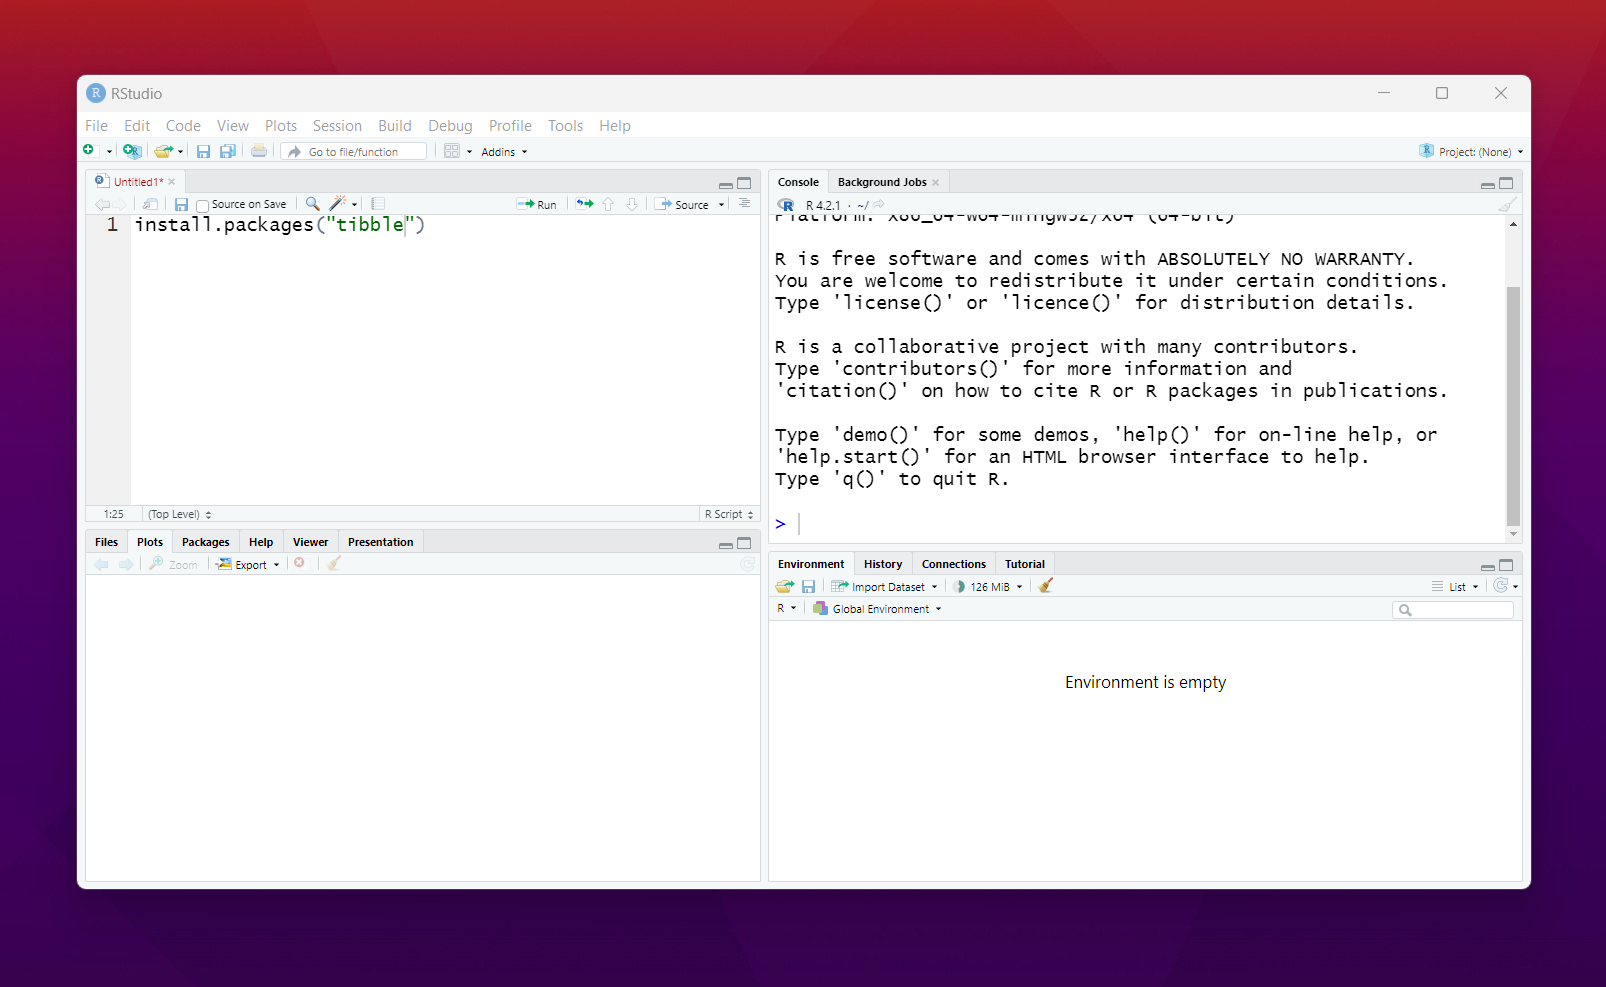Click the Clear console broom icon
The width and height of the screenshot is (1606, 987).
[x=1507, y=205]
